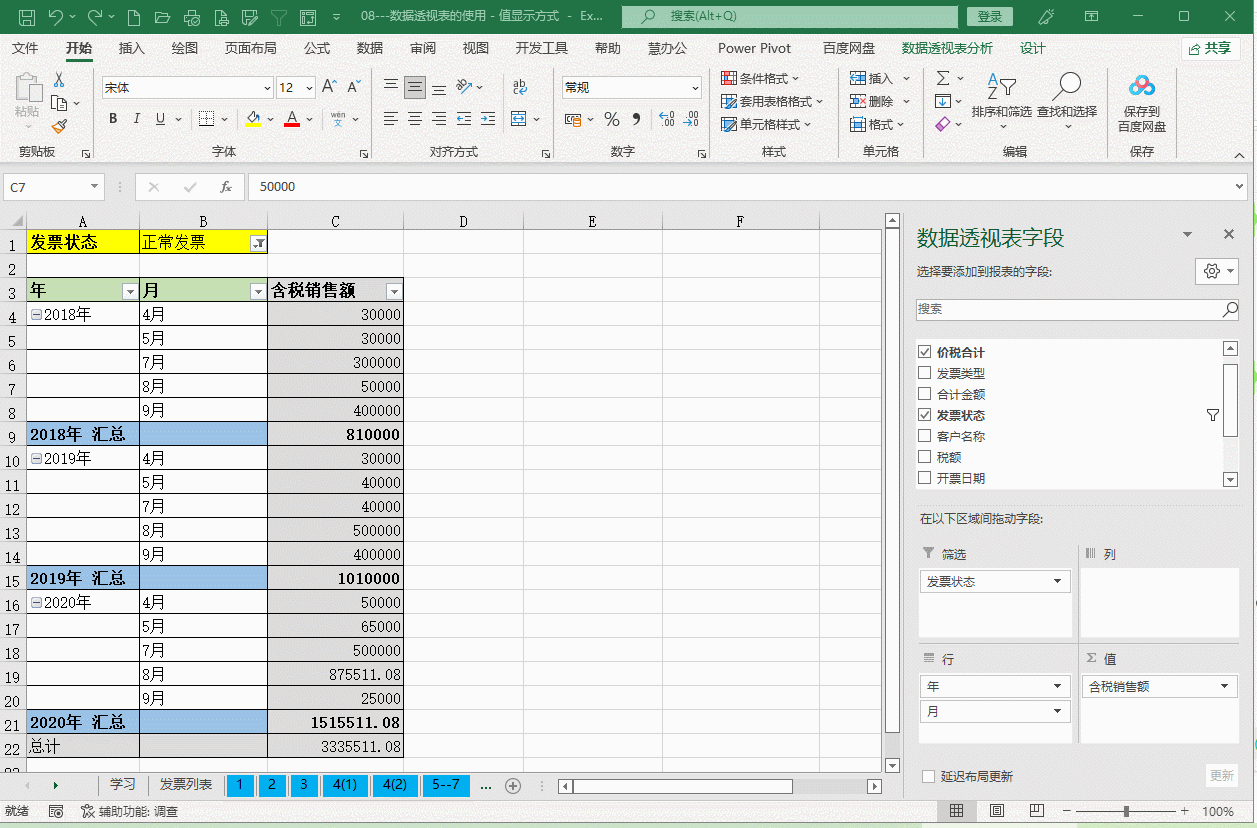Collapse the 2020年 group in pivot table
The height and width of the screenshot is (828, 1257).
(36, 603)
